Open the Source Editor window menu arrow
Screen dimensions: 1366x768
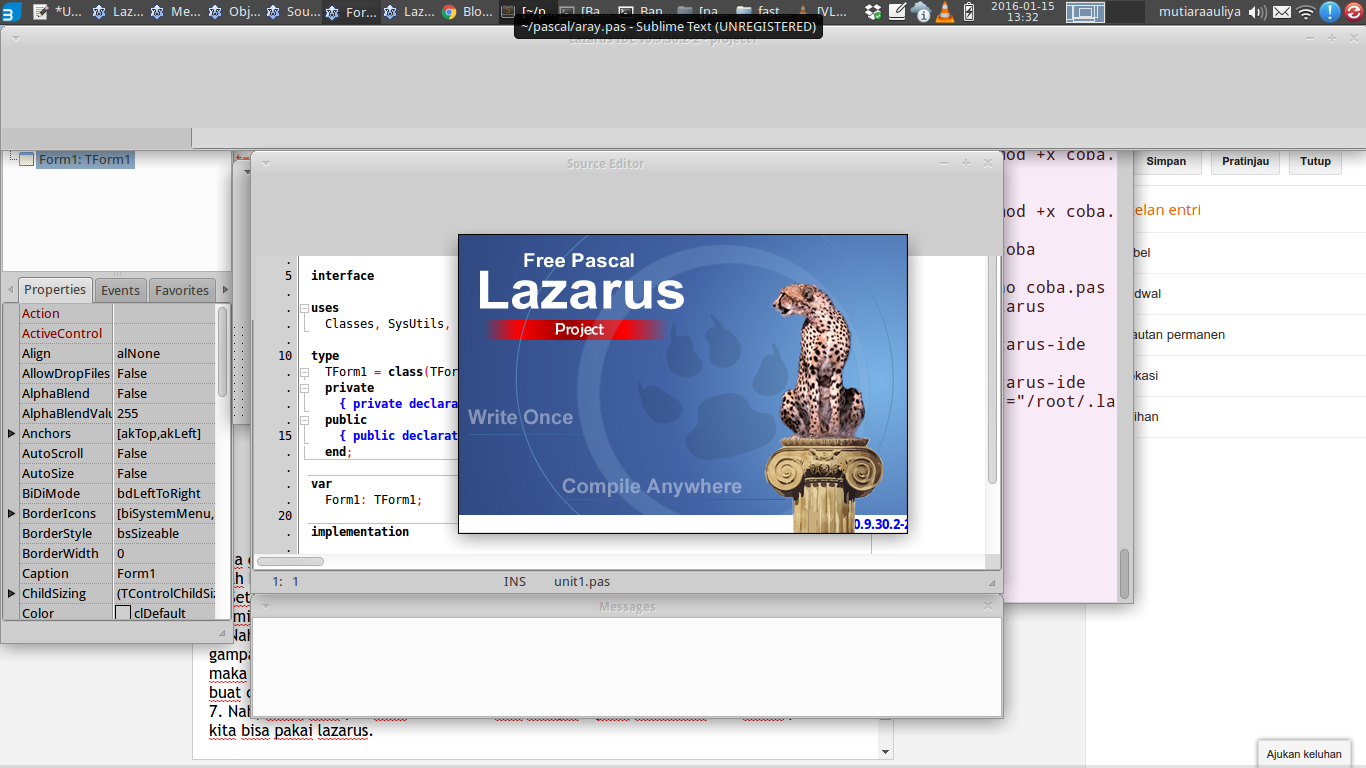(x=266, y=163)
